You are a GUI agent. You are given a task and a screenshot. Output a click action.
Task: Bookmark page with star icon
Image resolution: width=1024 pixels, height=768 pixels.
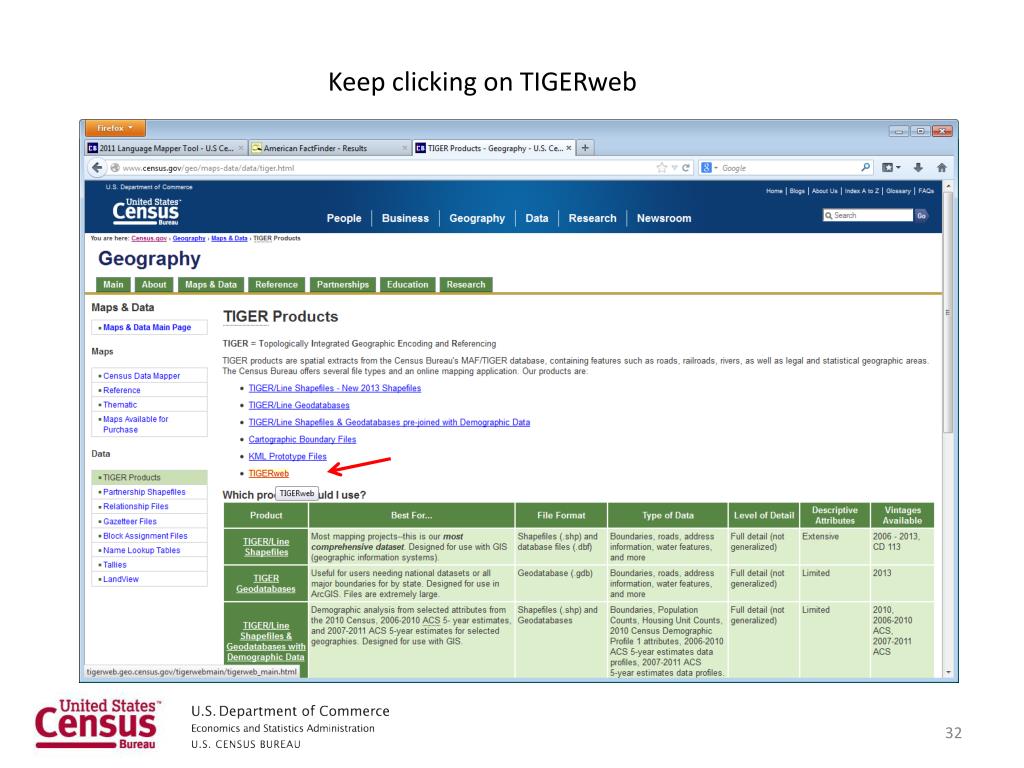pos(662,168)
